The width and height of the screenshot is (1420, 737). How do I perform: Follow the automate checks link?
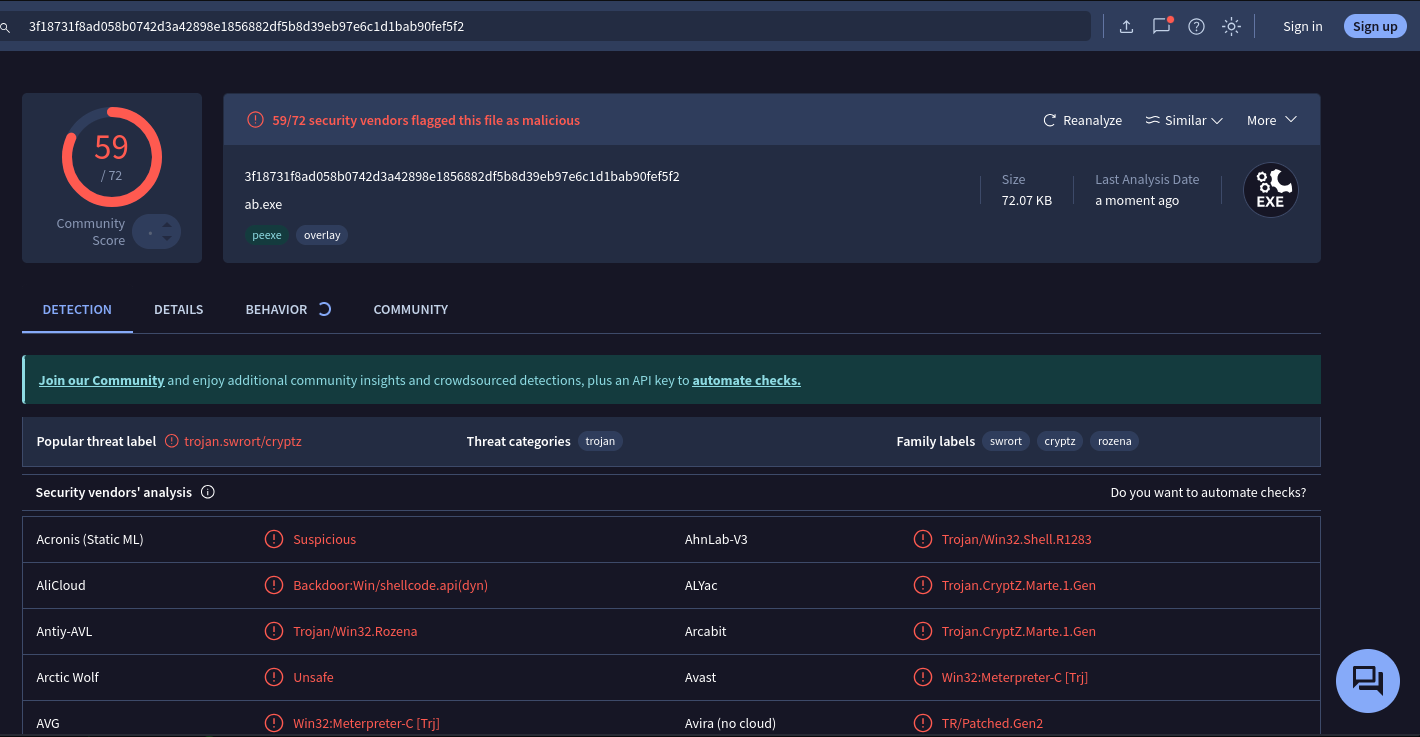coord(746,380)
